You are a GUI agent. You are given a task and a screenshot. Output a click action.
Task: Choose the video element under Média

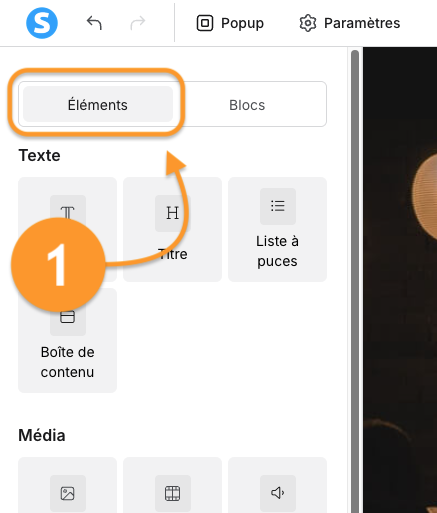click(172, 485)
